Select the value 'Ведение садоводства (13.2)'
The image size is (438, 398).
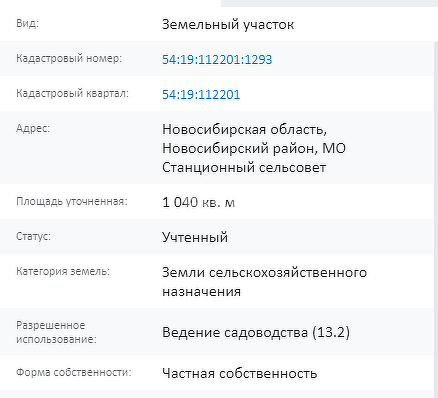[256, 333]
